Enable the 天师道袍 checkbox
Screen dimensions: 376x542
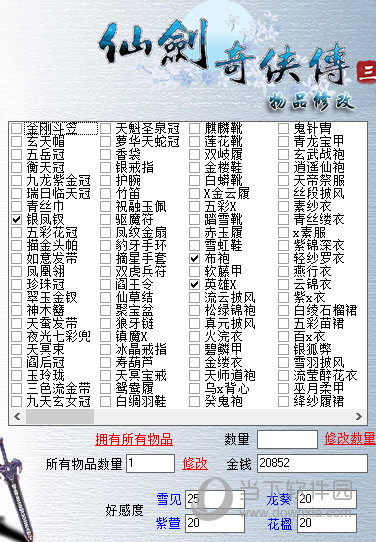[x=195, y=375]
